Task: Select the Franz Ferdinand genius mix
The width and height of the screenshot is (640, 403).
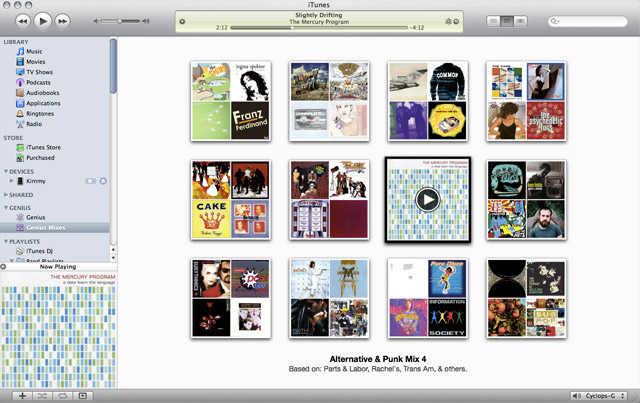Action: point(231,101)
